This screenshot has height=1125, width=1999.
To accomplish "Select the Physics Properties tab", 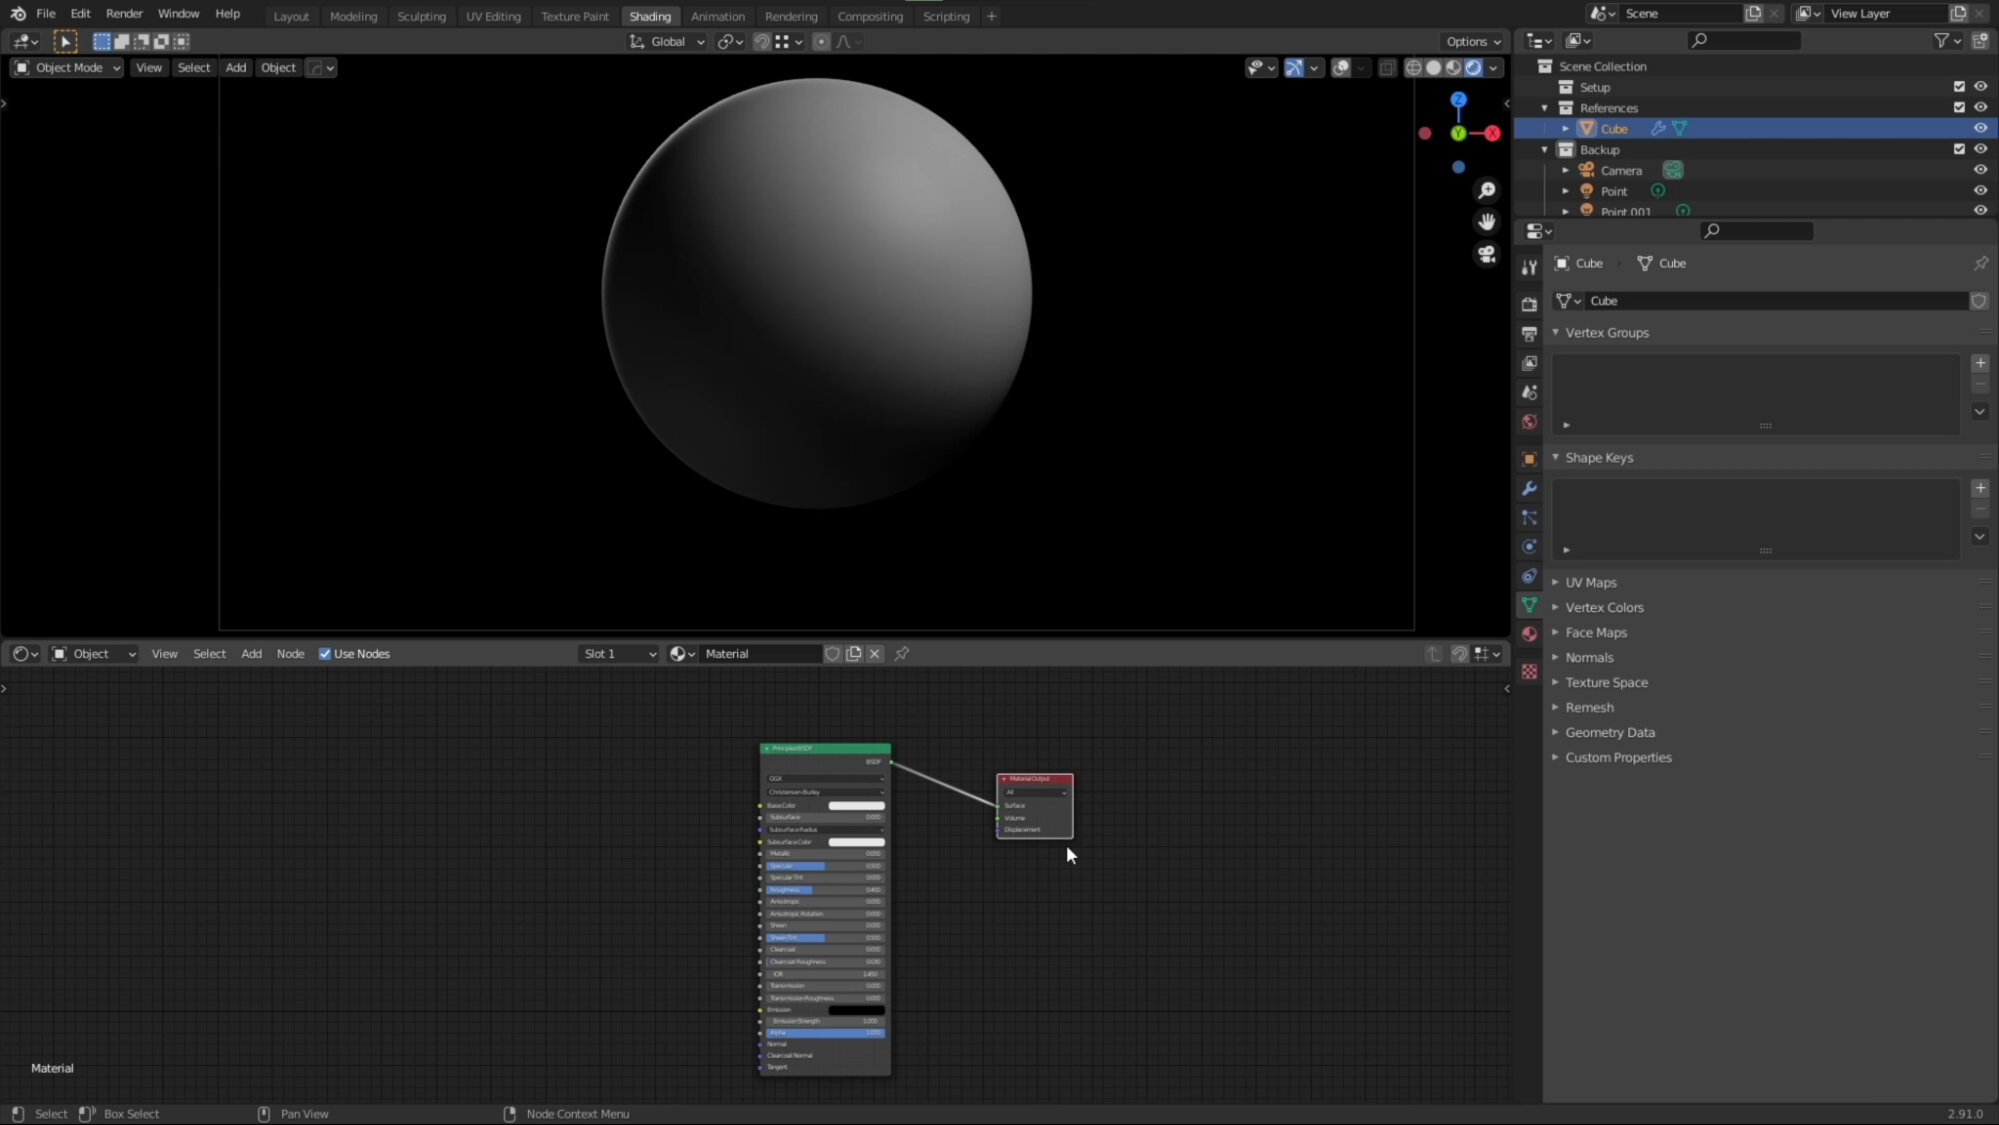I will tap(1529, 545).
